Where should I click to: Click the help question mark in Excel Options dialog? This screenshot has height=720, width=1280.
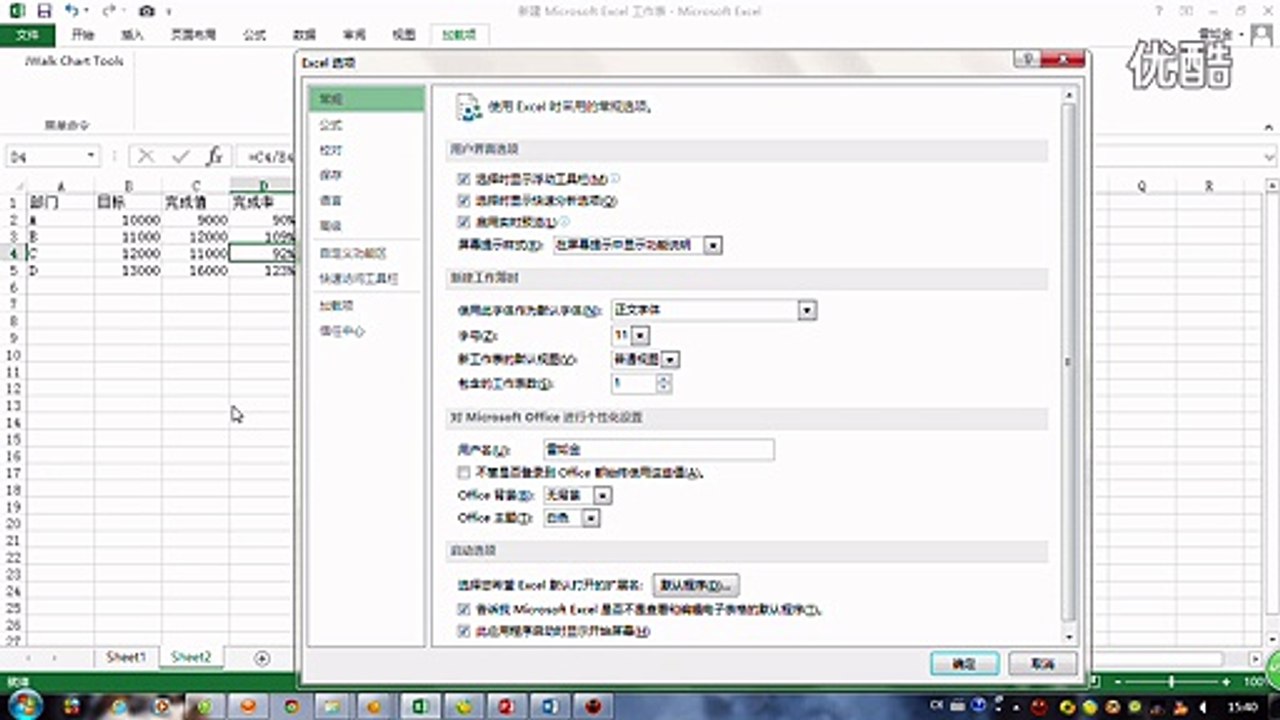tap(1027, 61)
